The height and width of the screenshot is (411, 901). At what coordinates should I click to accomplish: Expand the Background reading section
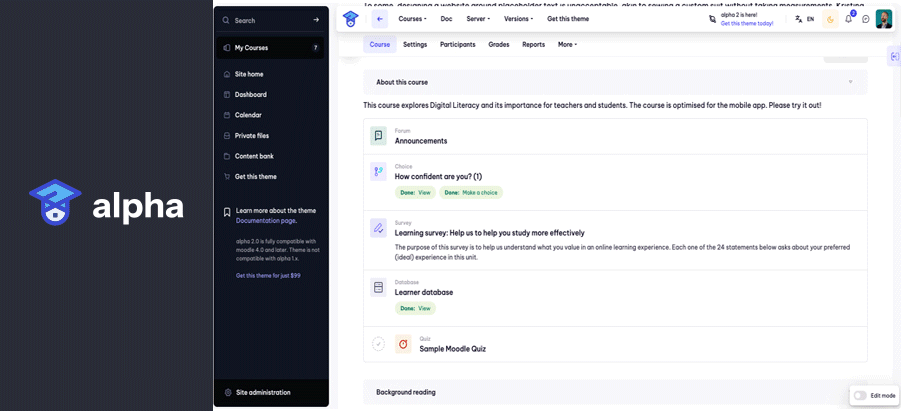tap(615, 392)
